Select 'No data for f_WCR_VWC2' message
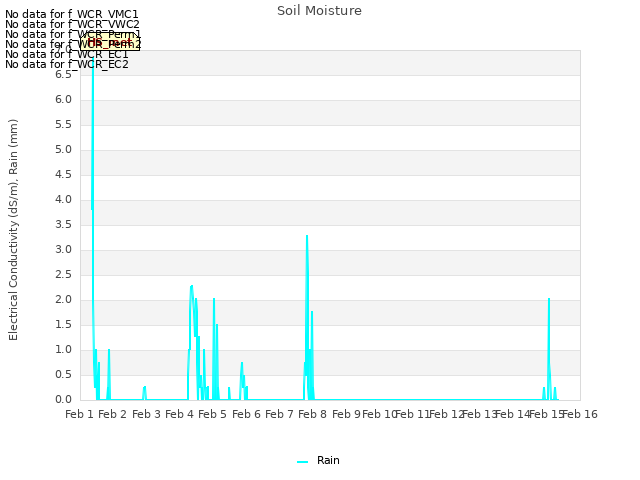 (72, 24)
